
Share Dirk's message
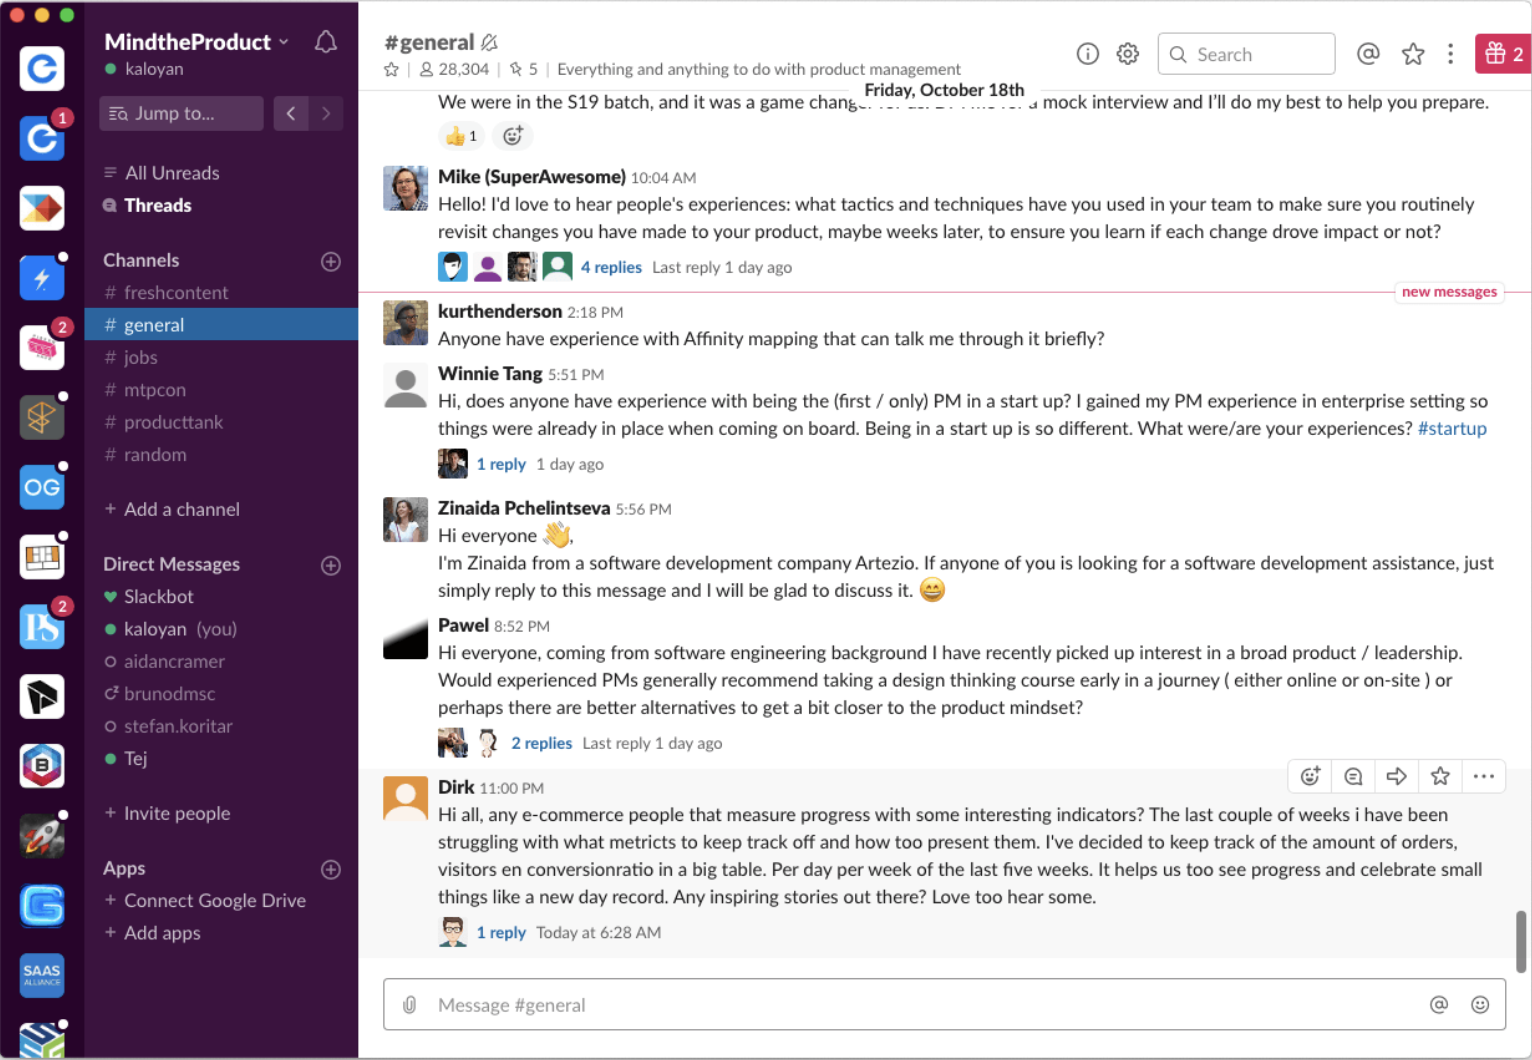1397,776
